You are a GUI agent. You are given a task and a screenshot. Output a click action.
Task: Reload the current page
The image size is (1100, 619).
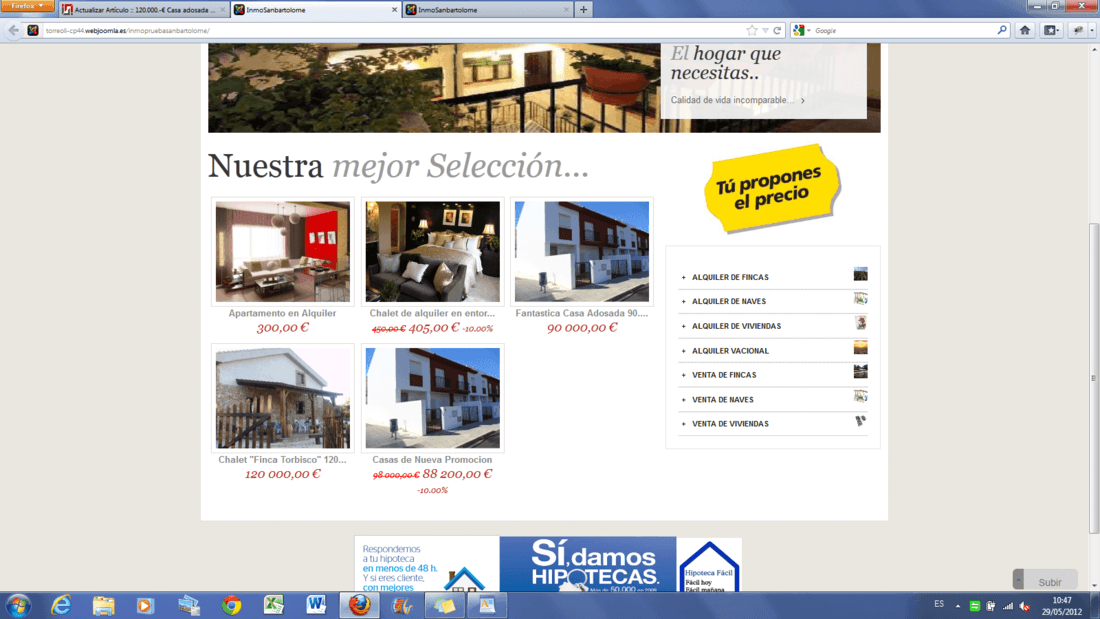tap(777, 30)
